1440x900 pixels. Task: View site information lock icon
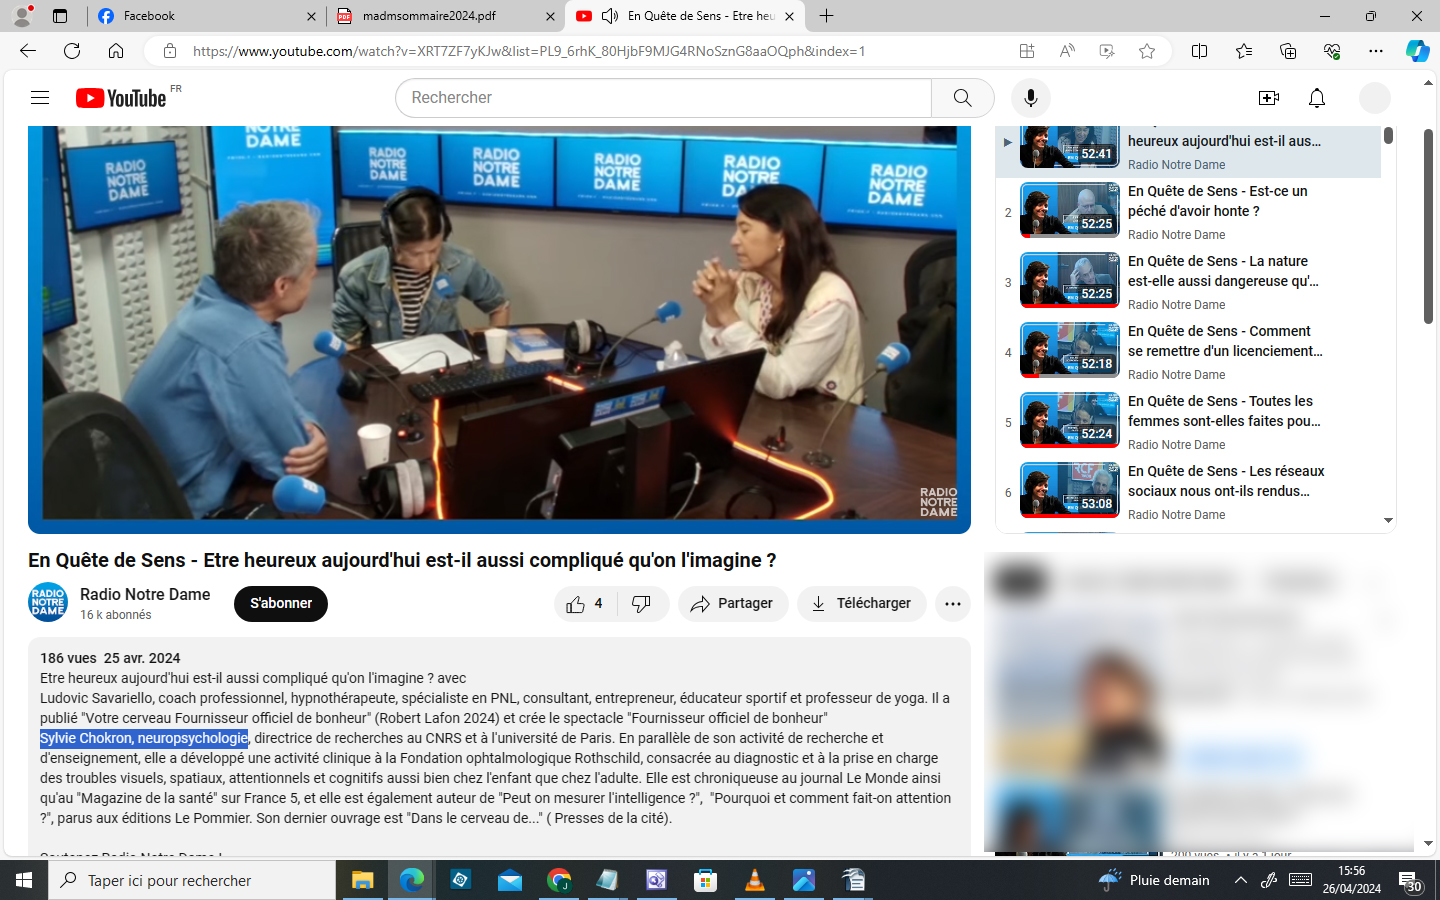click(170, 51)
